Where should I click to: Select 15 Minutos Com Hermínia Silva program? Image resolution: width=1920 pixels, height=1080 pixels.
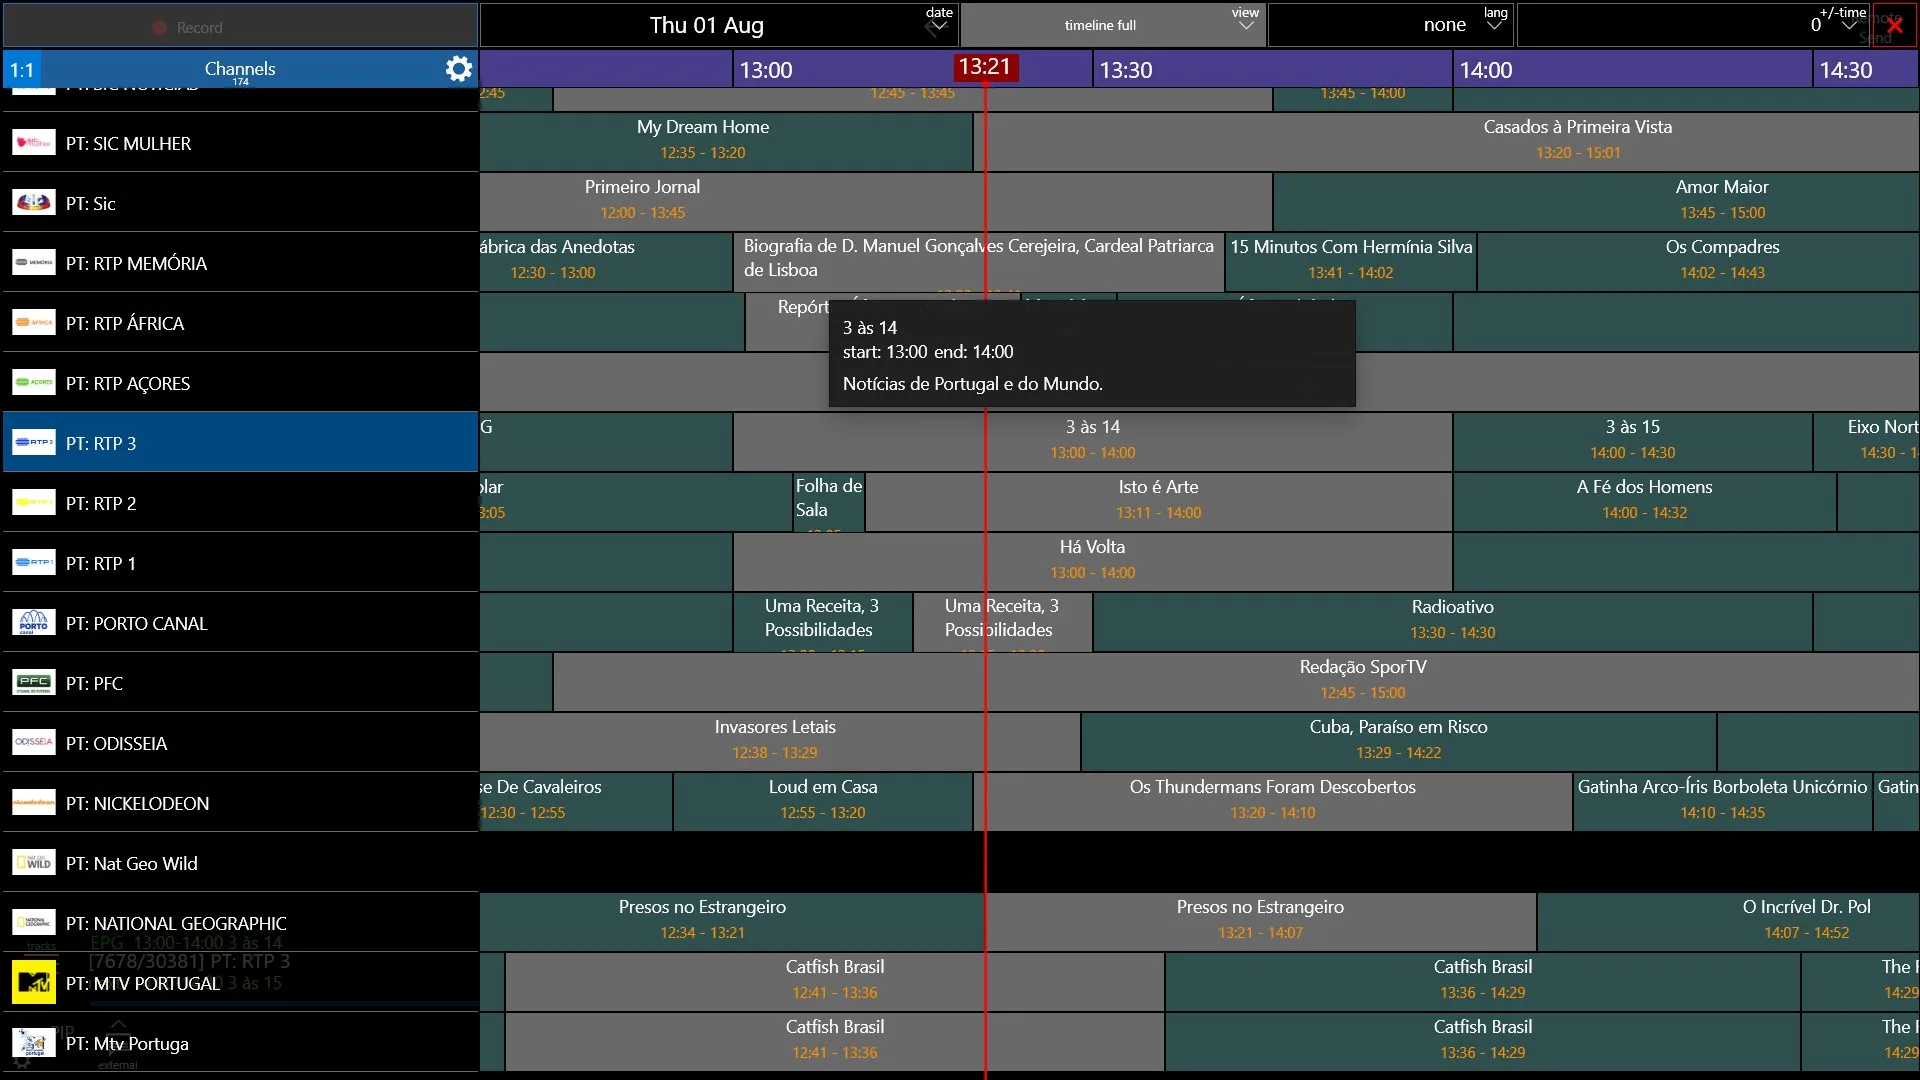tap(1351, 261)
